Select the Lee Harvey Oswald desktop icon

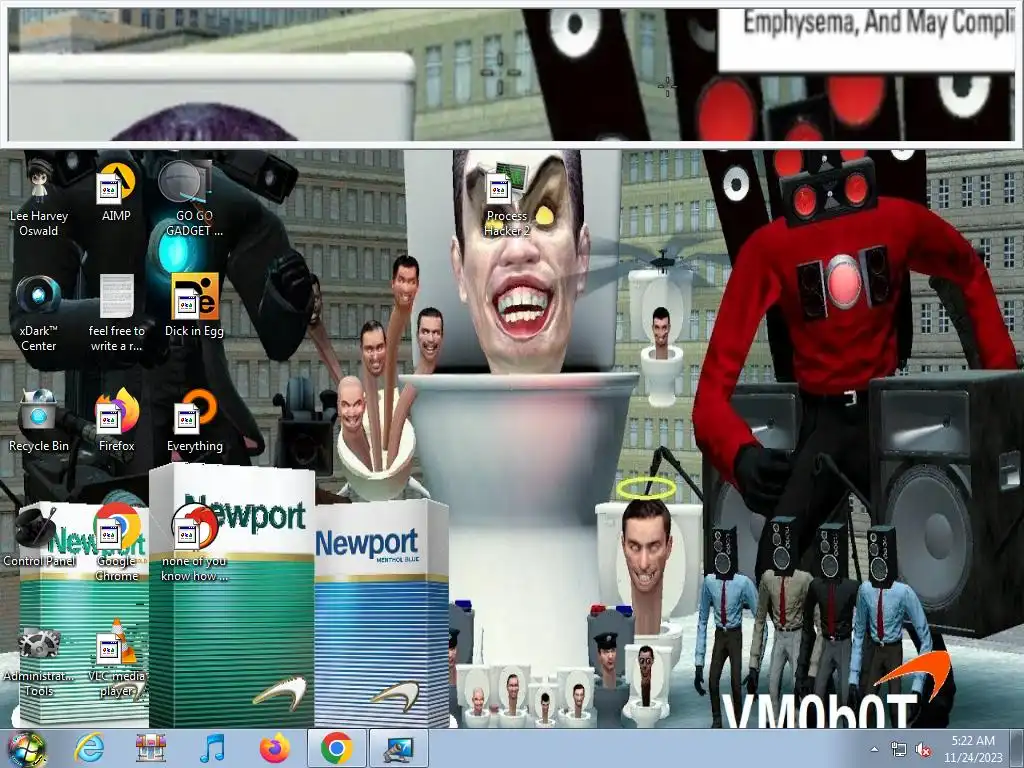[39, 197]
